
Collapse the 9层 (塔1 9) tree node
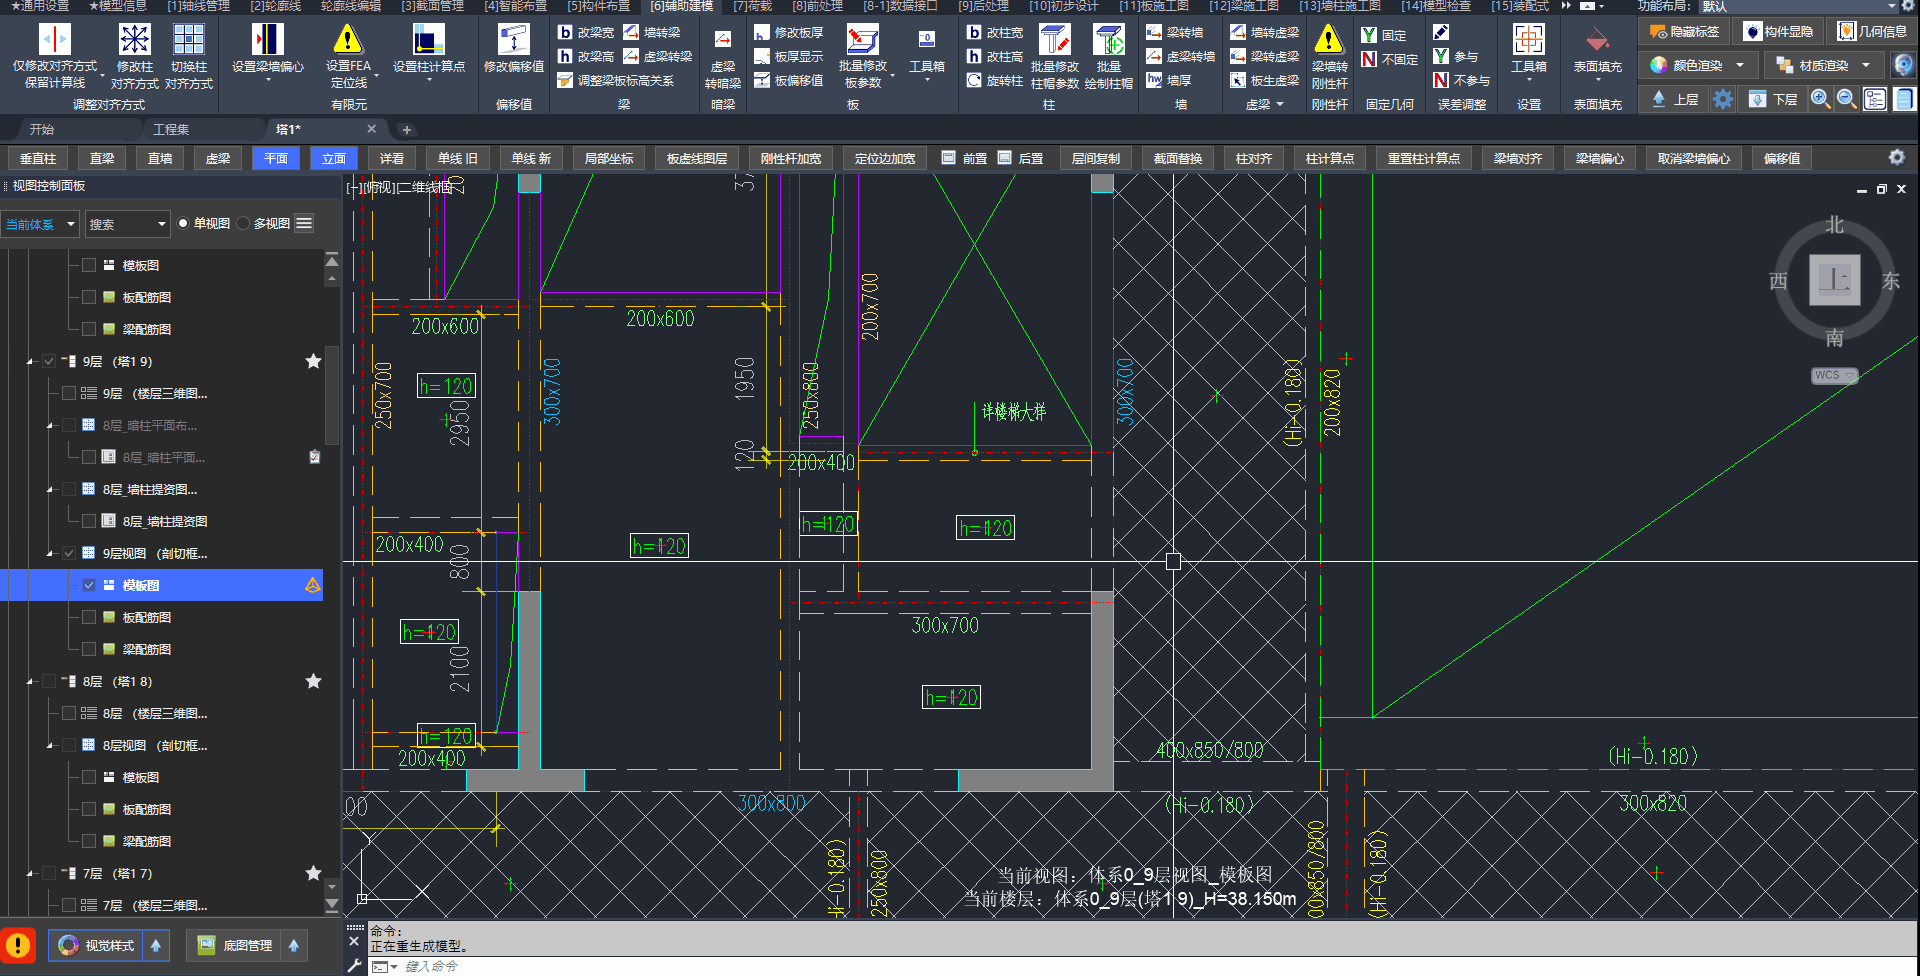pyautogui.click(x=30, y=362)
